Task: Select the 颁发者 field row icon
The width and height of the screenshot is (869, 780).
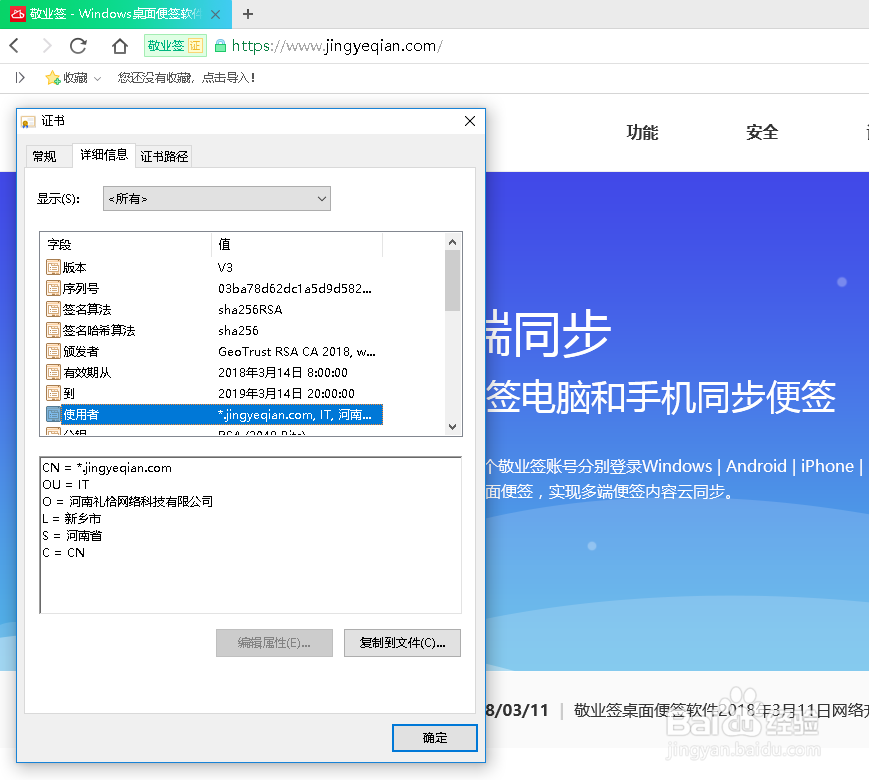Action: (x=53, y=352)
